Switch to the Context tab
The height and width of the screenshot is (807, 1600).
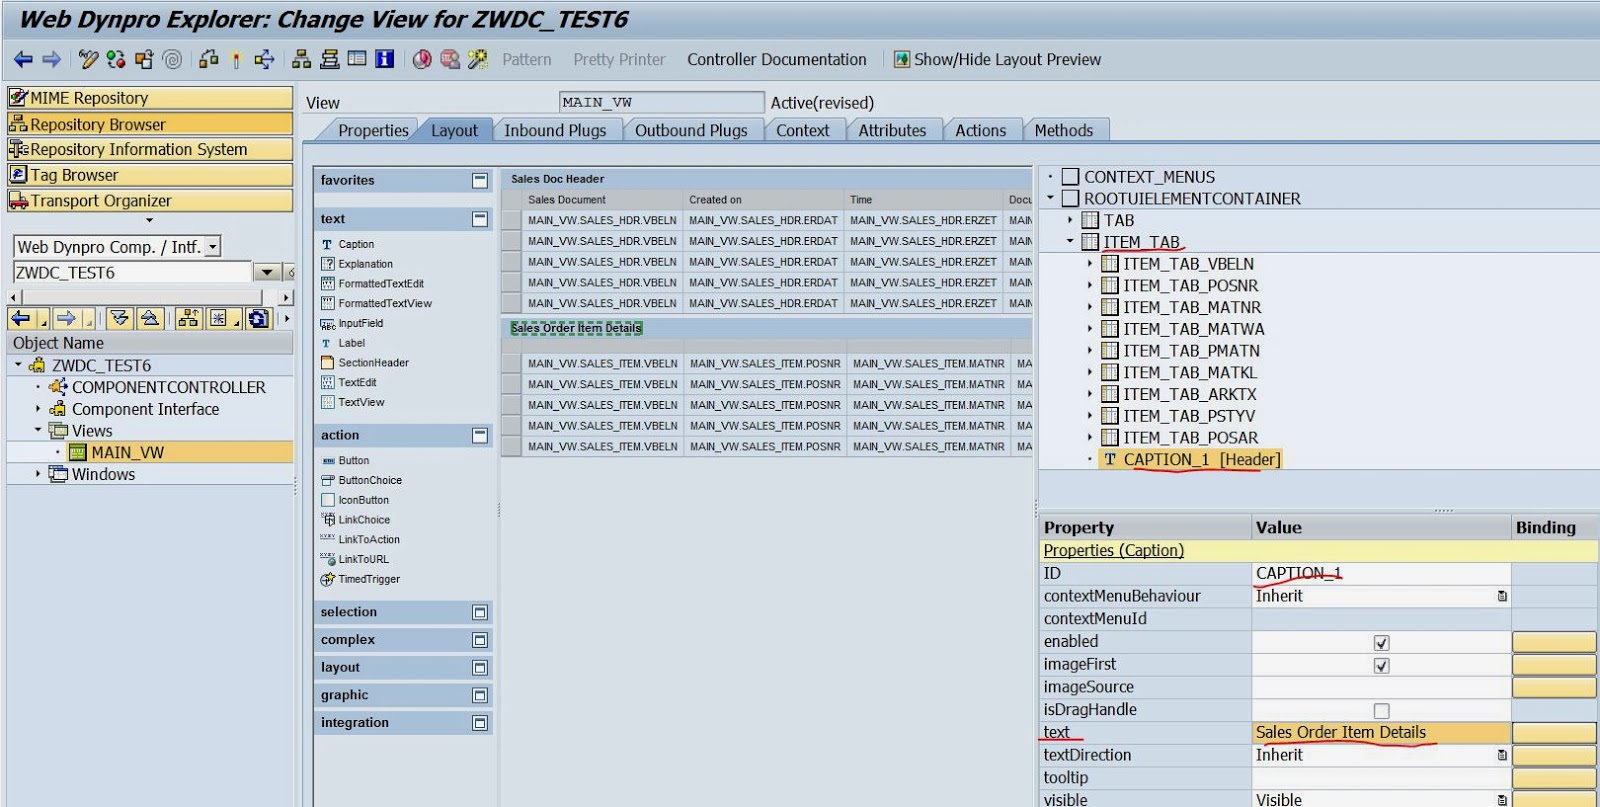point(802,131)
